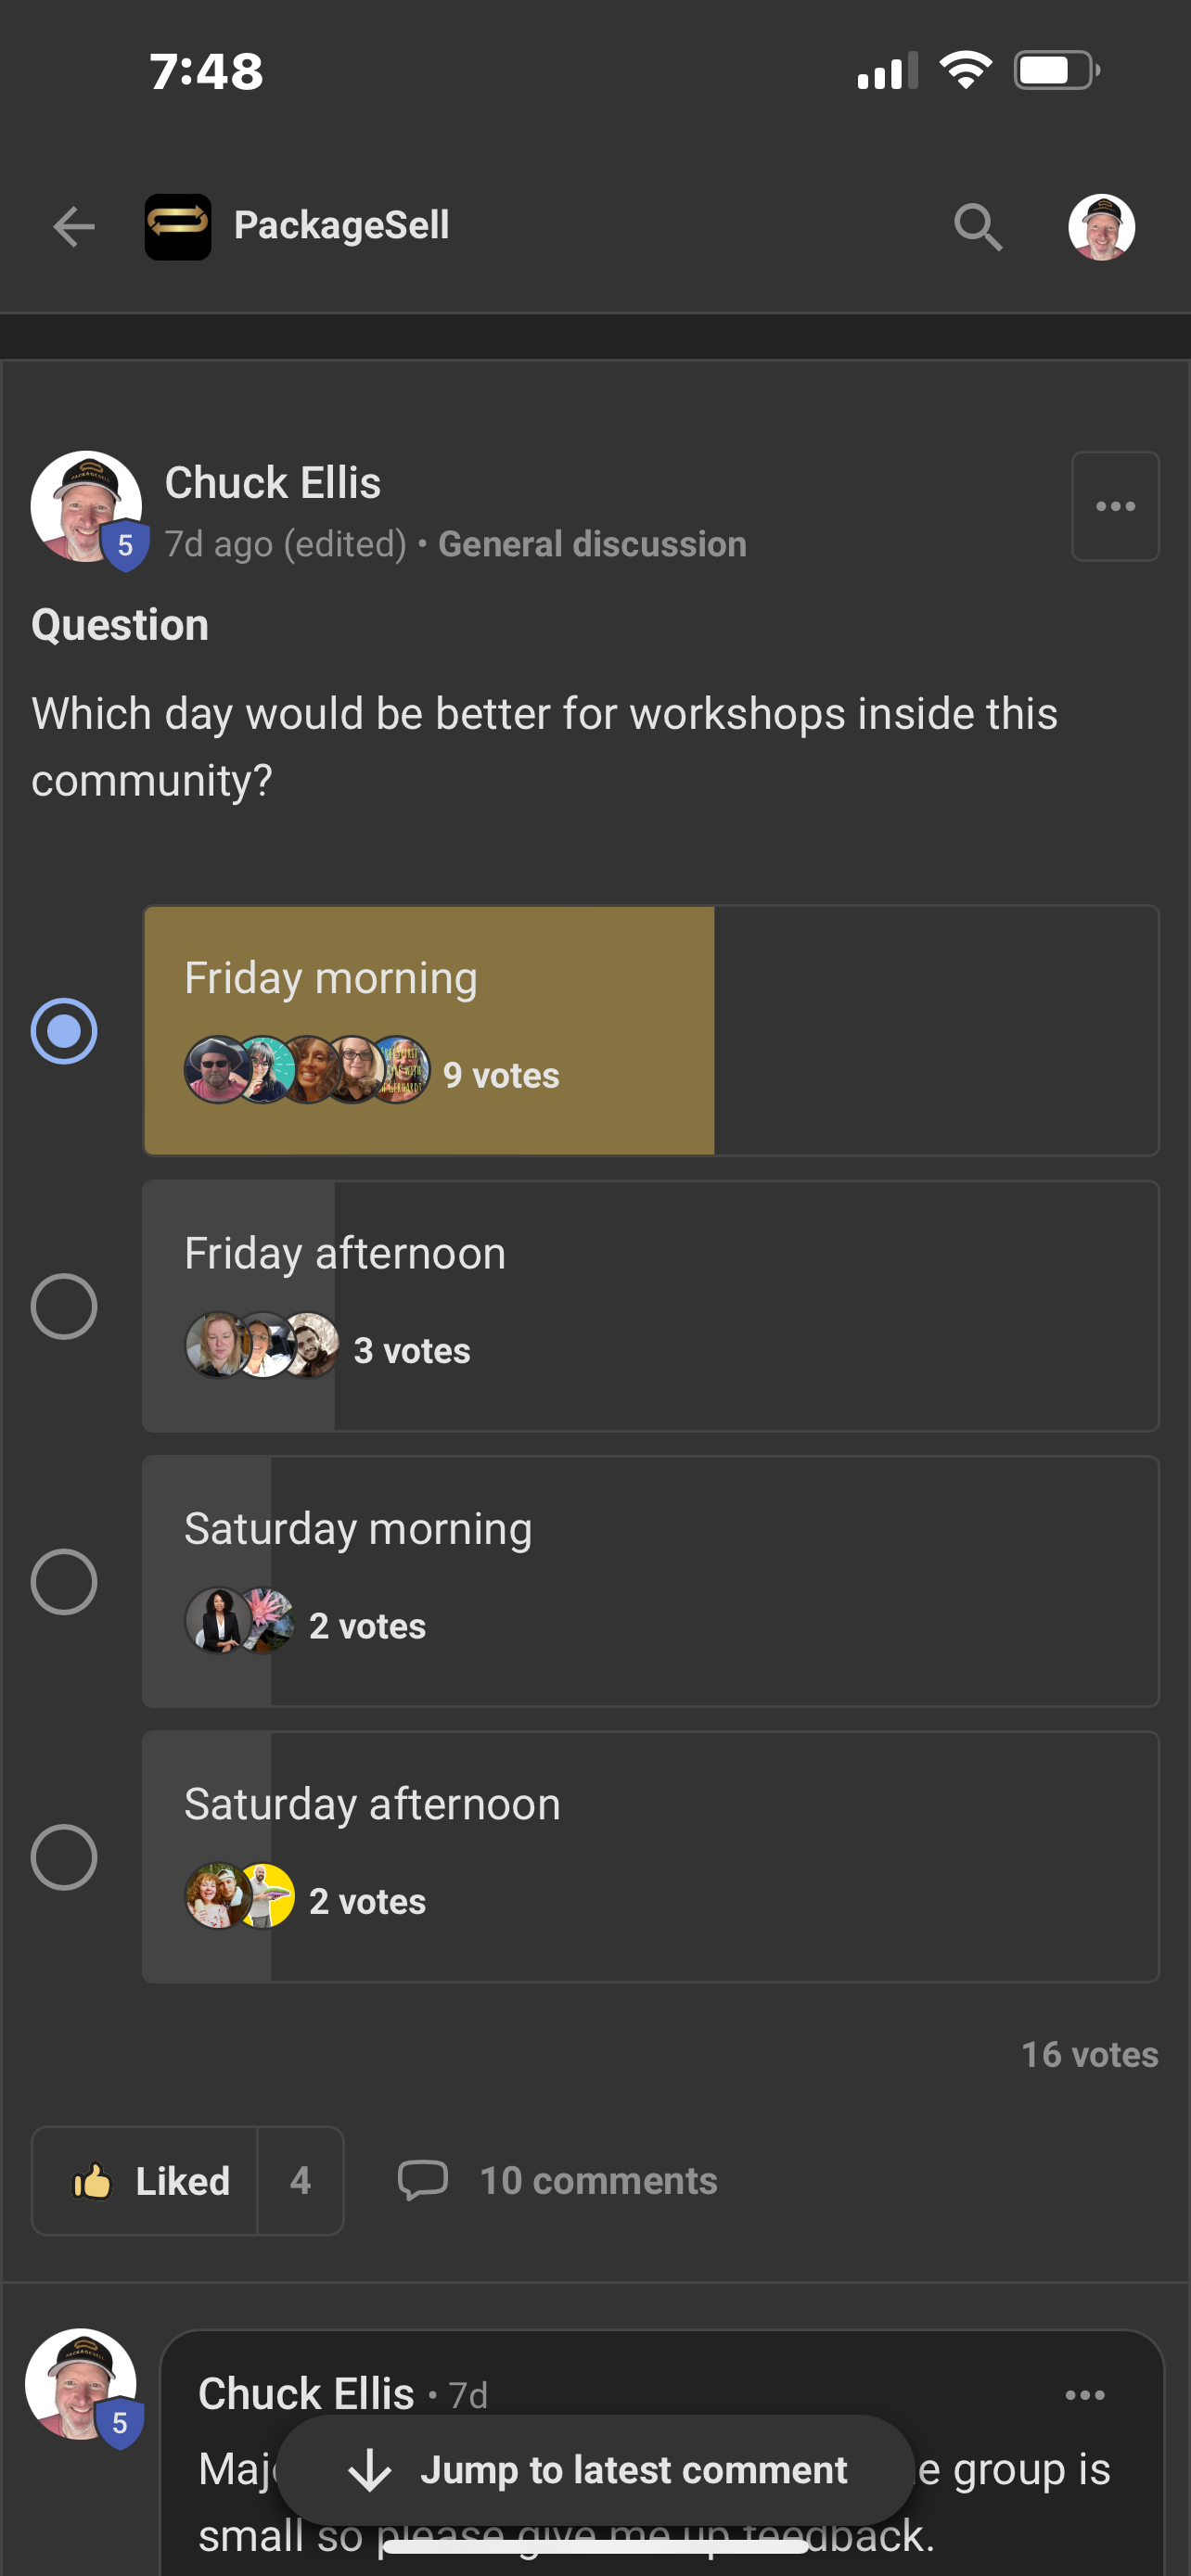Tap the back arrow to leave the post

[x=73, y=227]
